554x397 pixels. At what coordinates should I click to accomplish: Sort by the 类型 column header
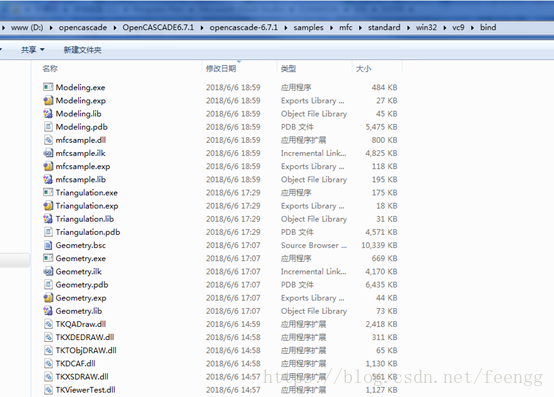288,69
